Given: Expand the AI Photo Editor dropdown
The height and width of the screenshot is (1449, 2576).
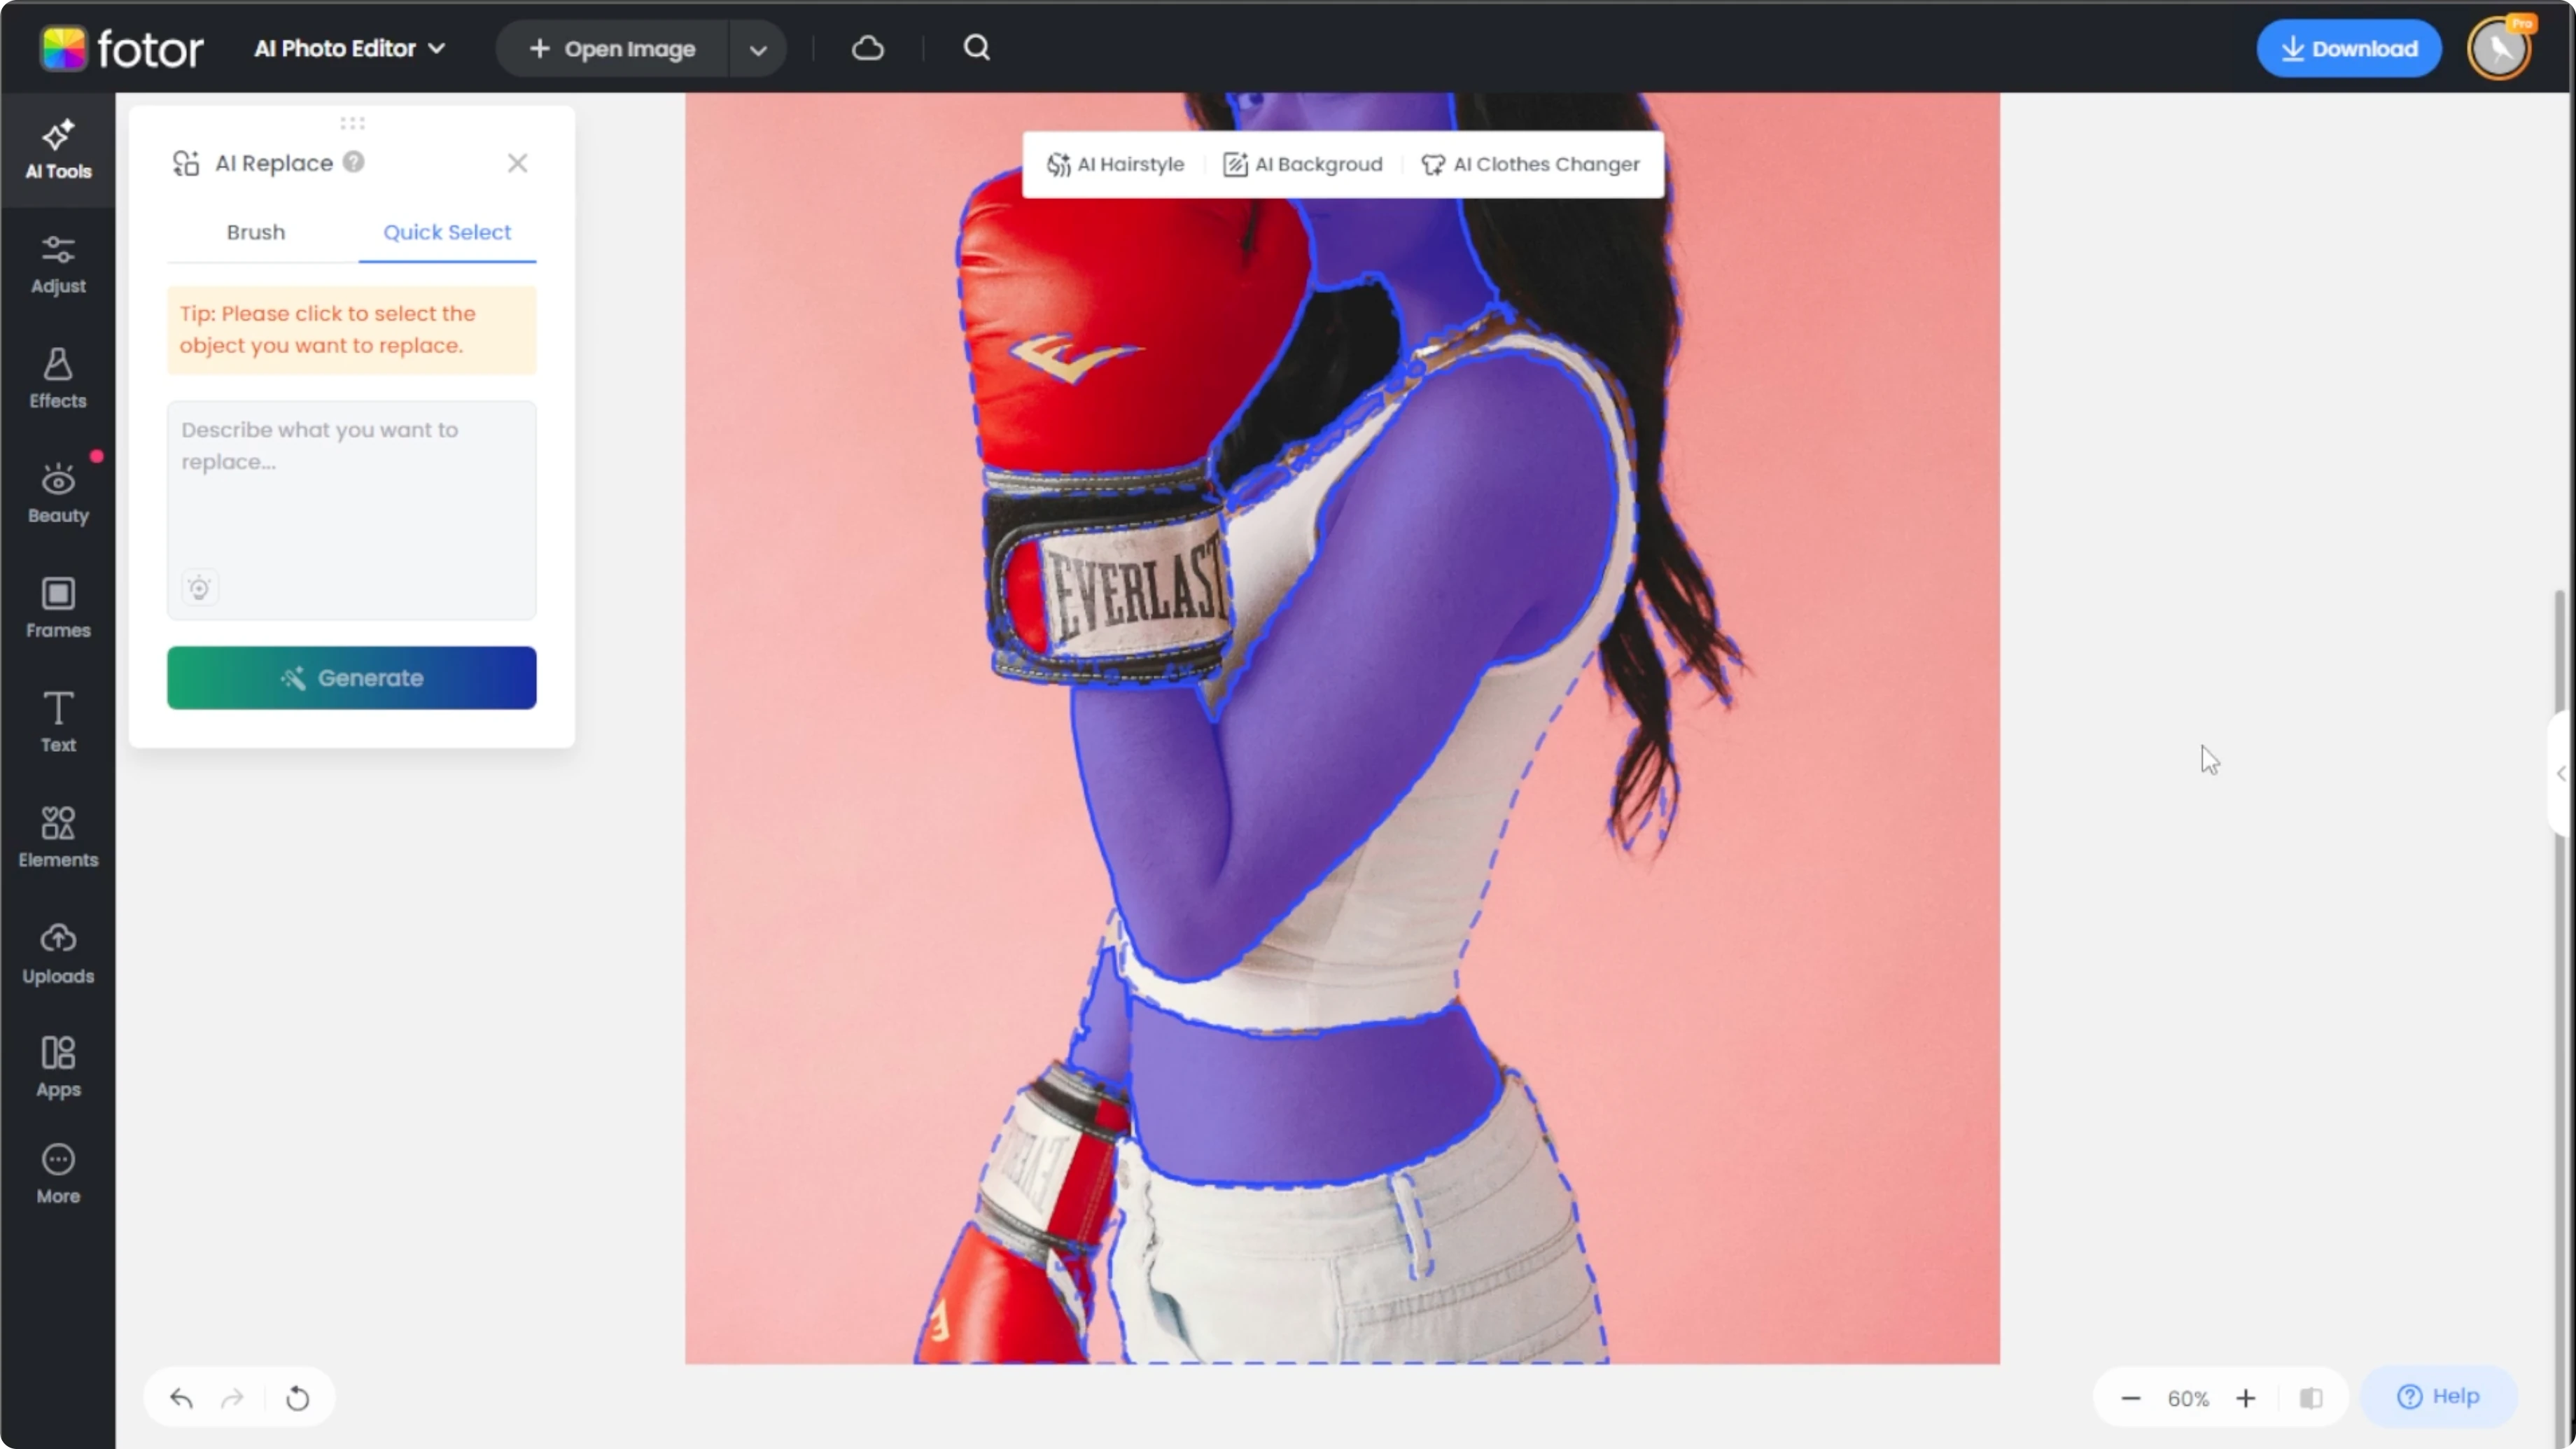Looking at the screenshot, I should [x=349, y=48].
